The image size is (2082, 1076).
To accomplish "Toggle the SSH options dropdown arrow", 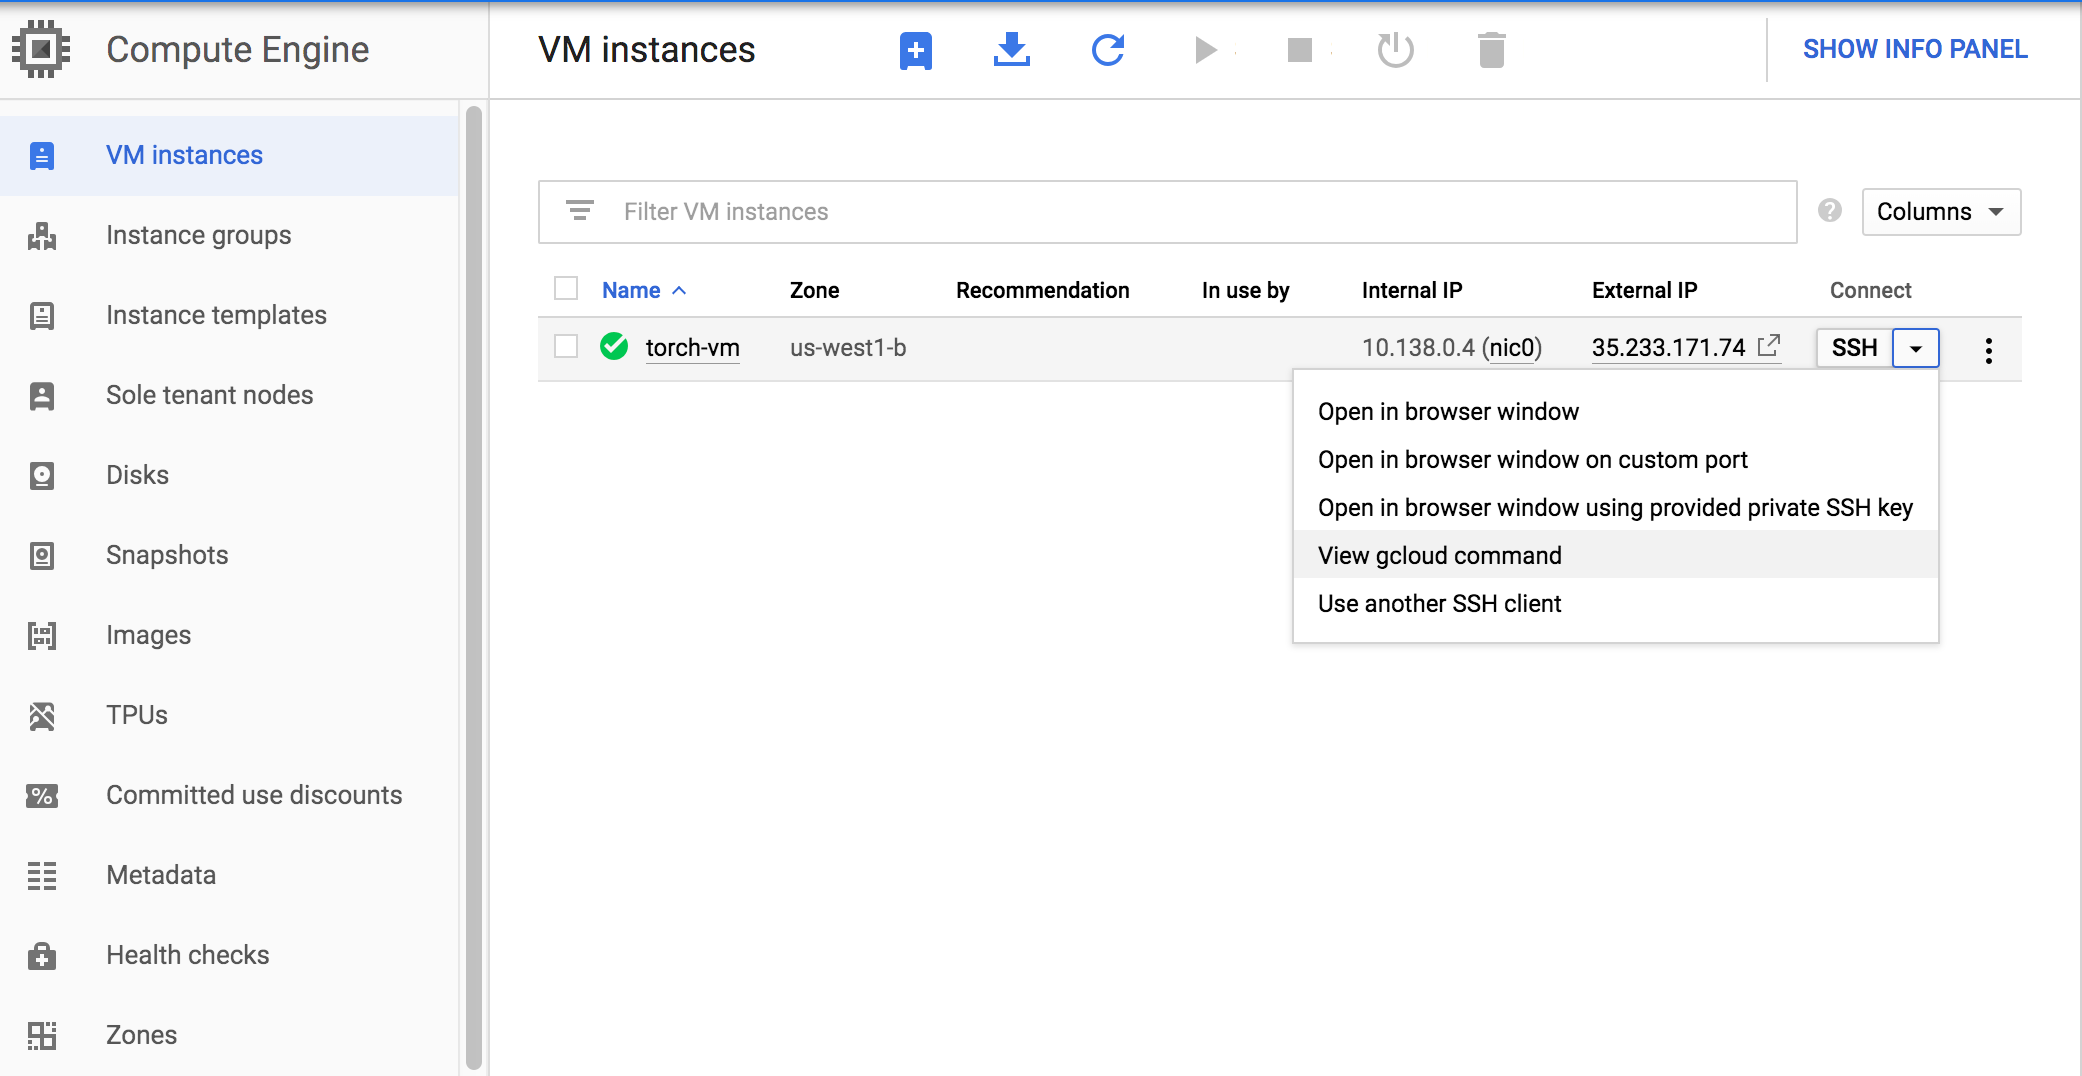I will 1915,348.
